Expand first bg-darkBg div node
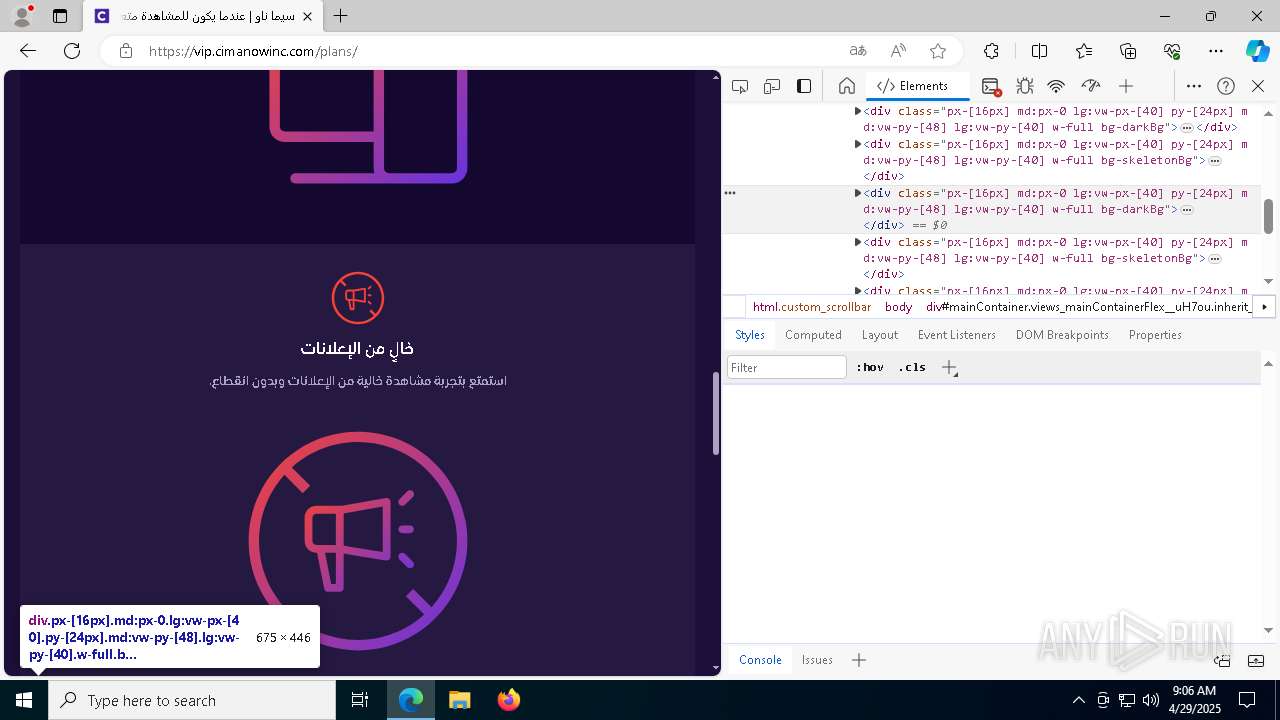Image resolution: width=1280 pixels, height=720 pixels. point(858,111)
